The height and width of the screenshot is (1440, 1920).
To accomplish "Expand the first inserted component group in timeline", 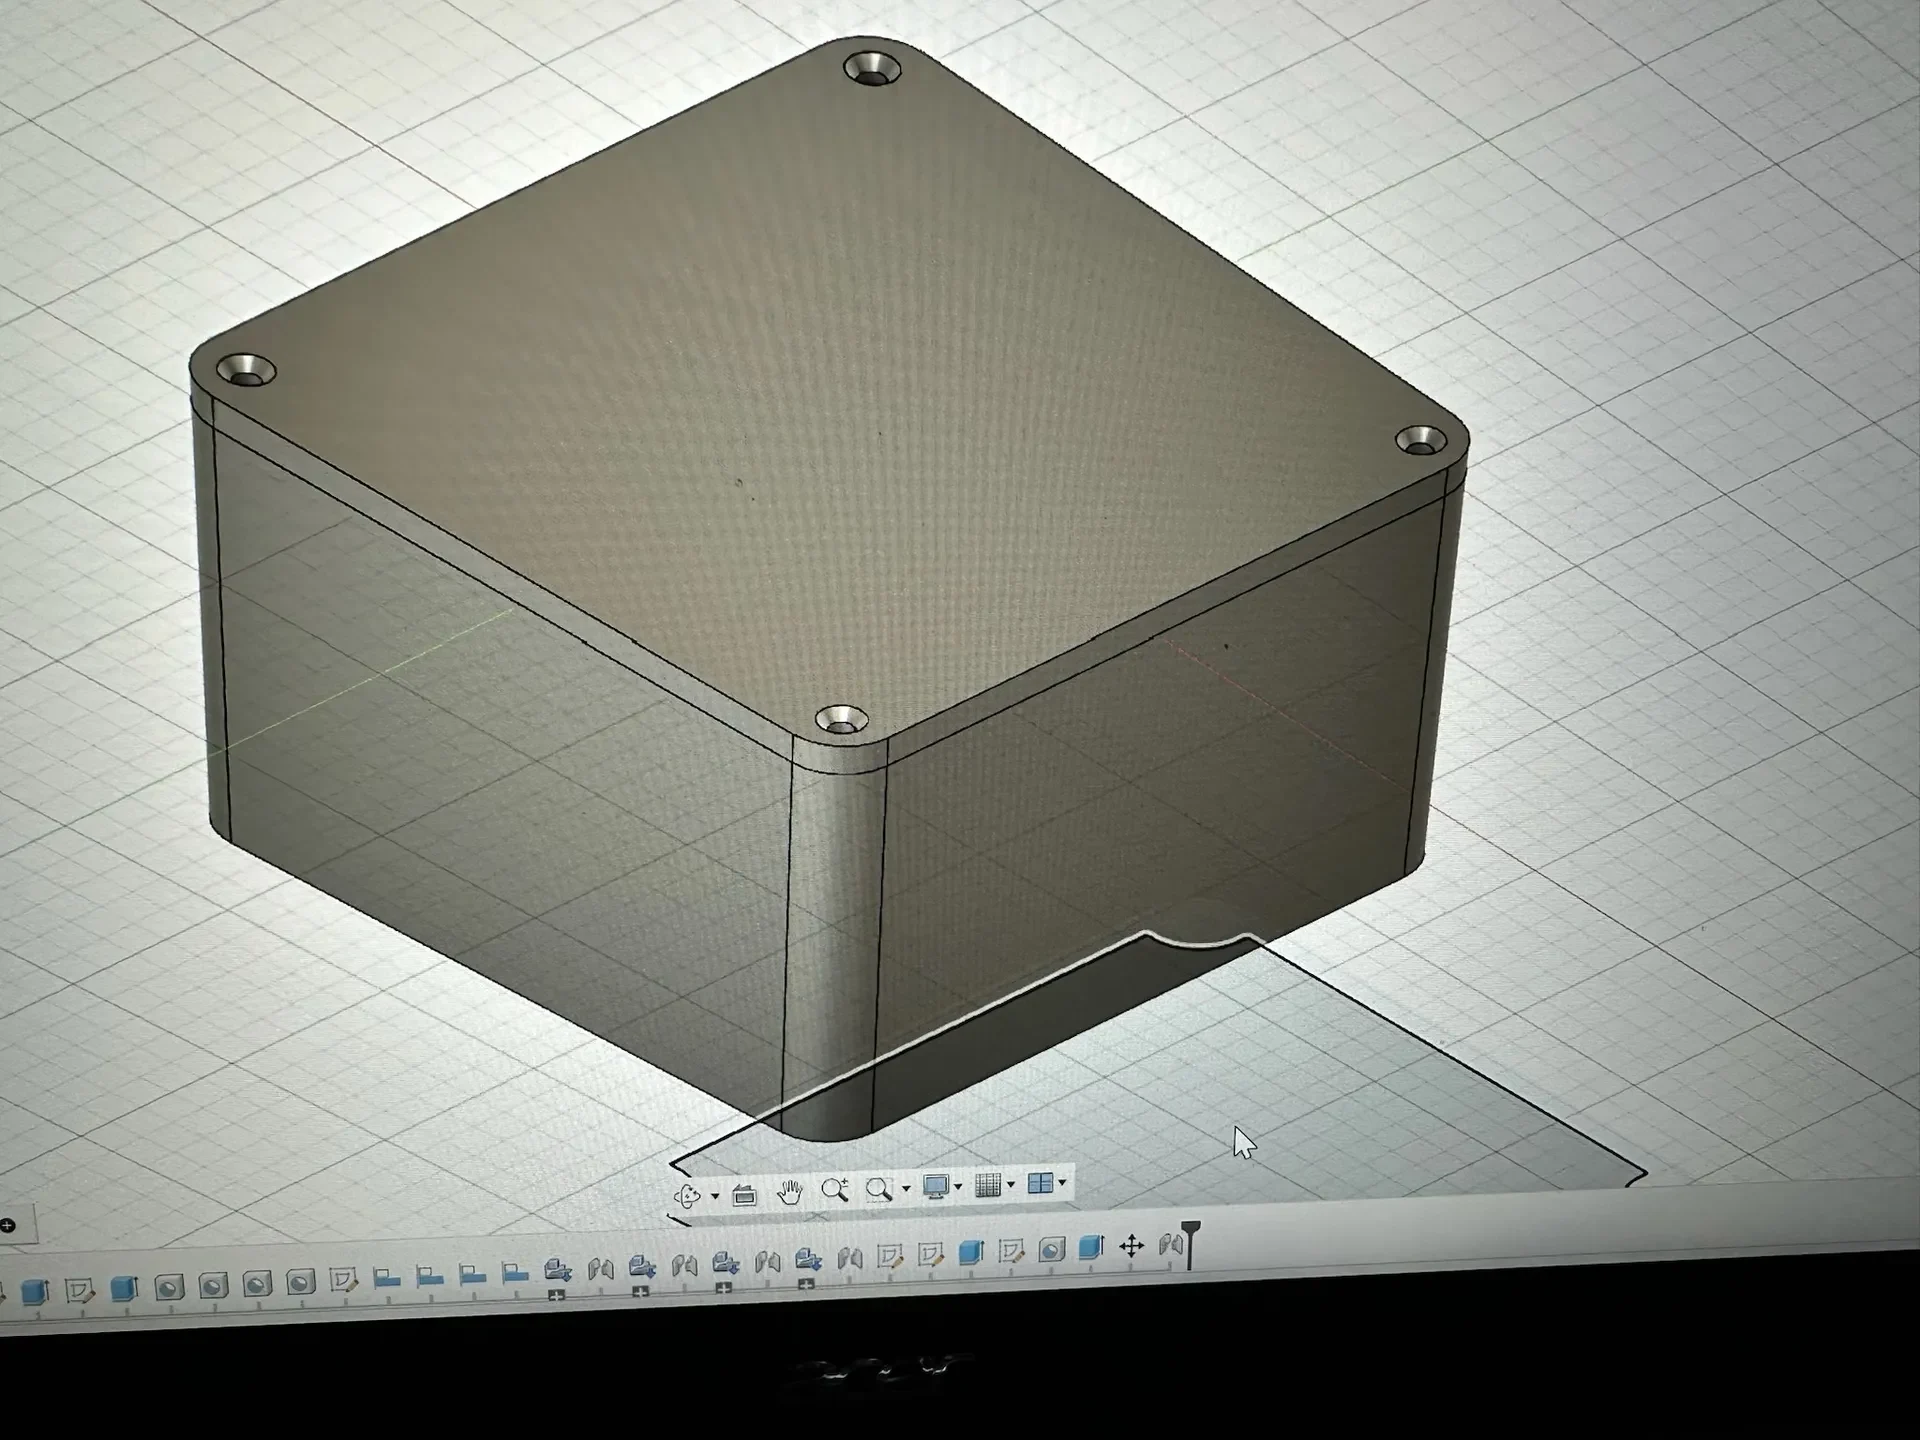I will [557, 1295].
